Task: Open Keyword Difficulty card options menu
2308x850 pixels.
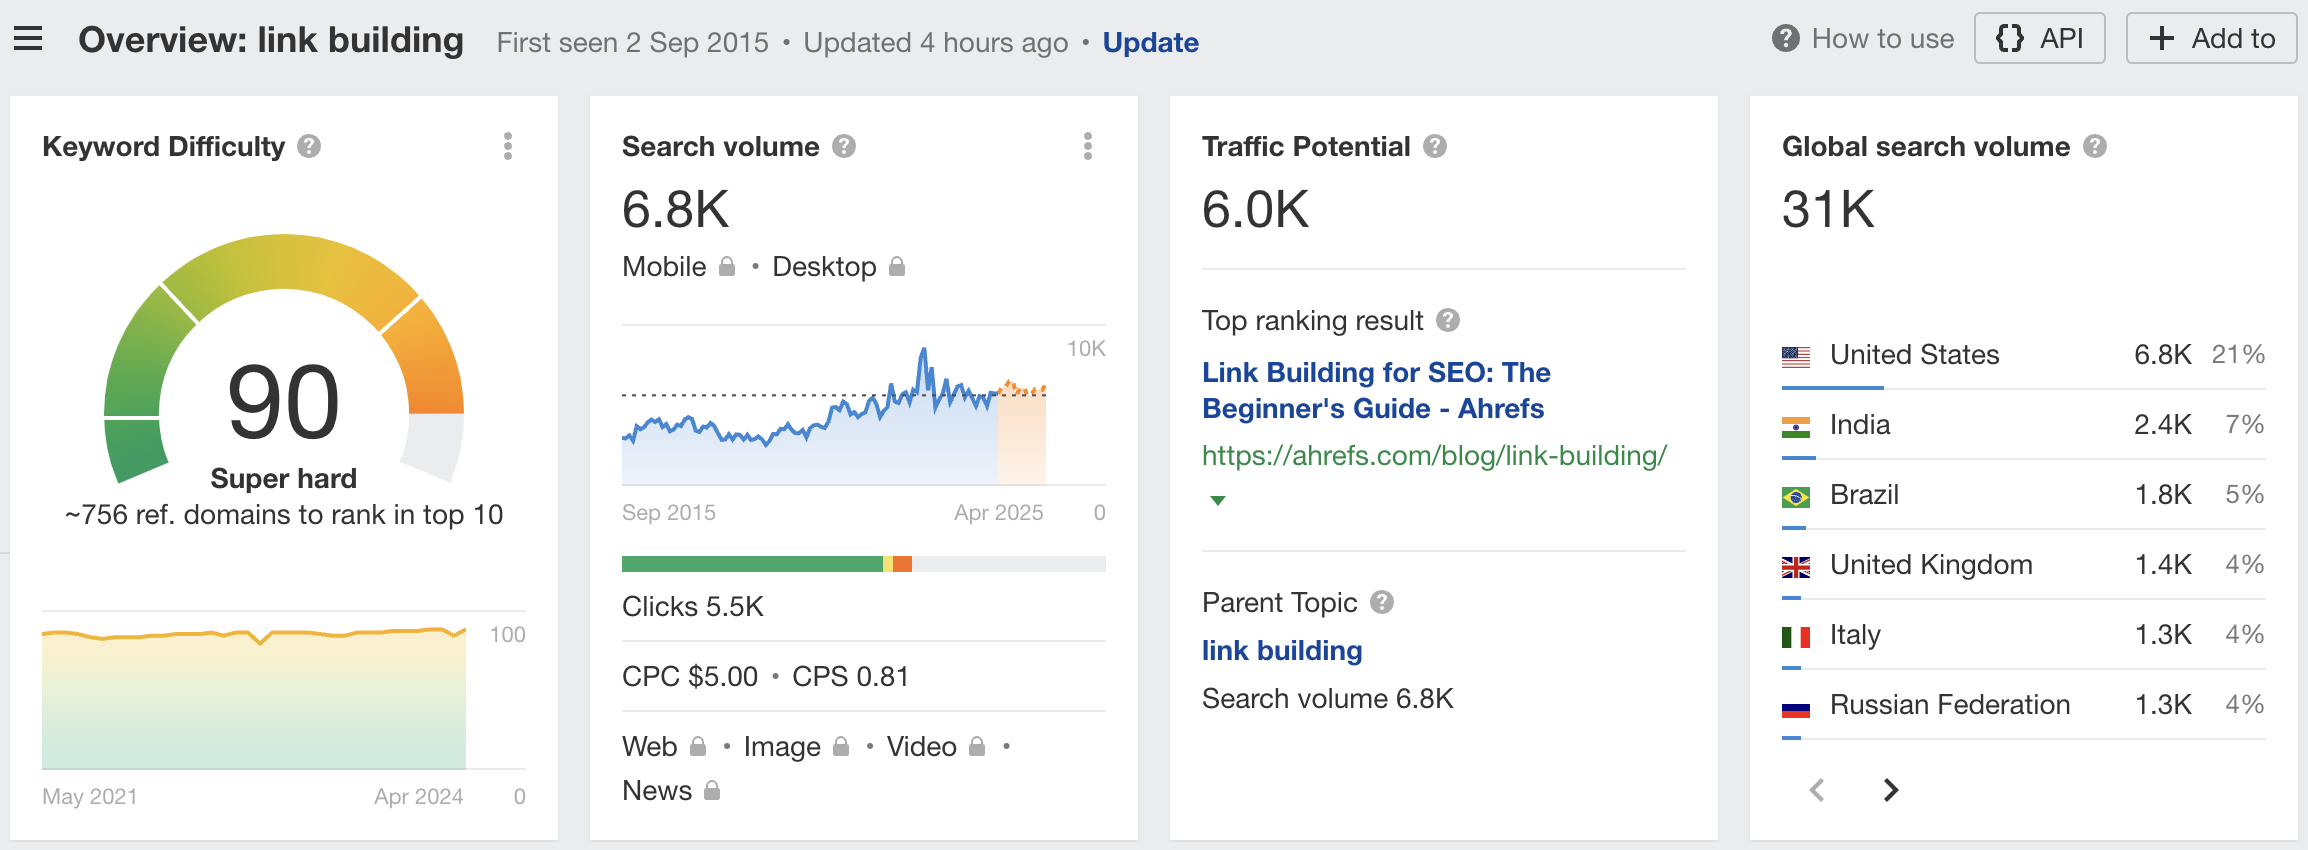Action: (508, 147)
